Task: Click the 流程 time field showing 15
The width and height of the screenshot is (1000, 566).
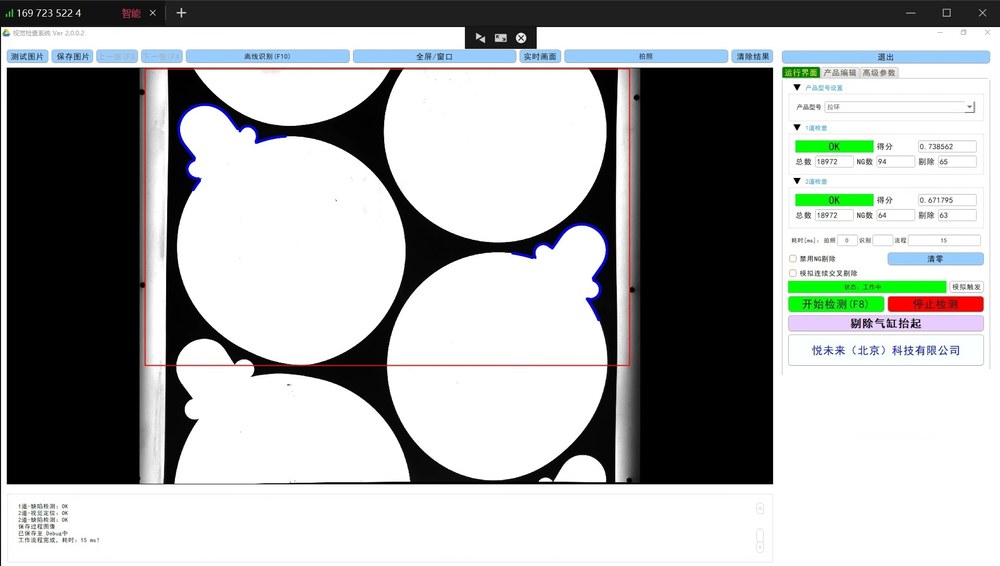Action: (944, 241)
